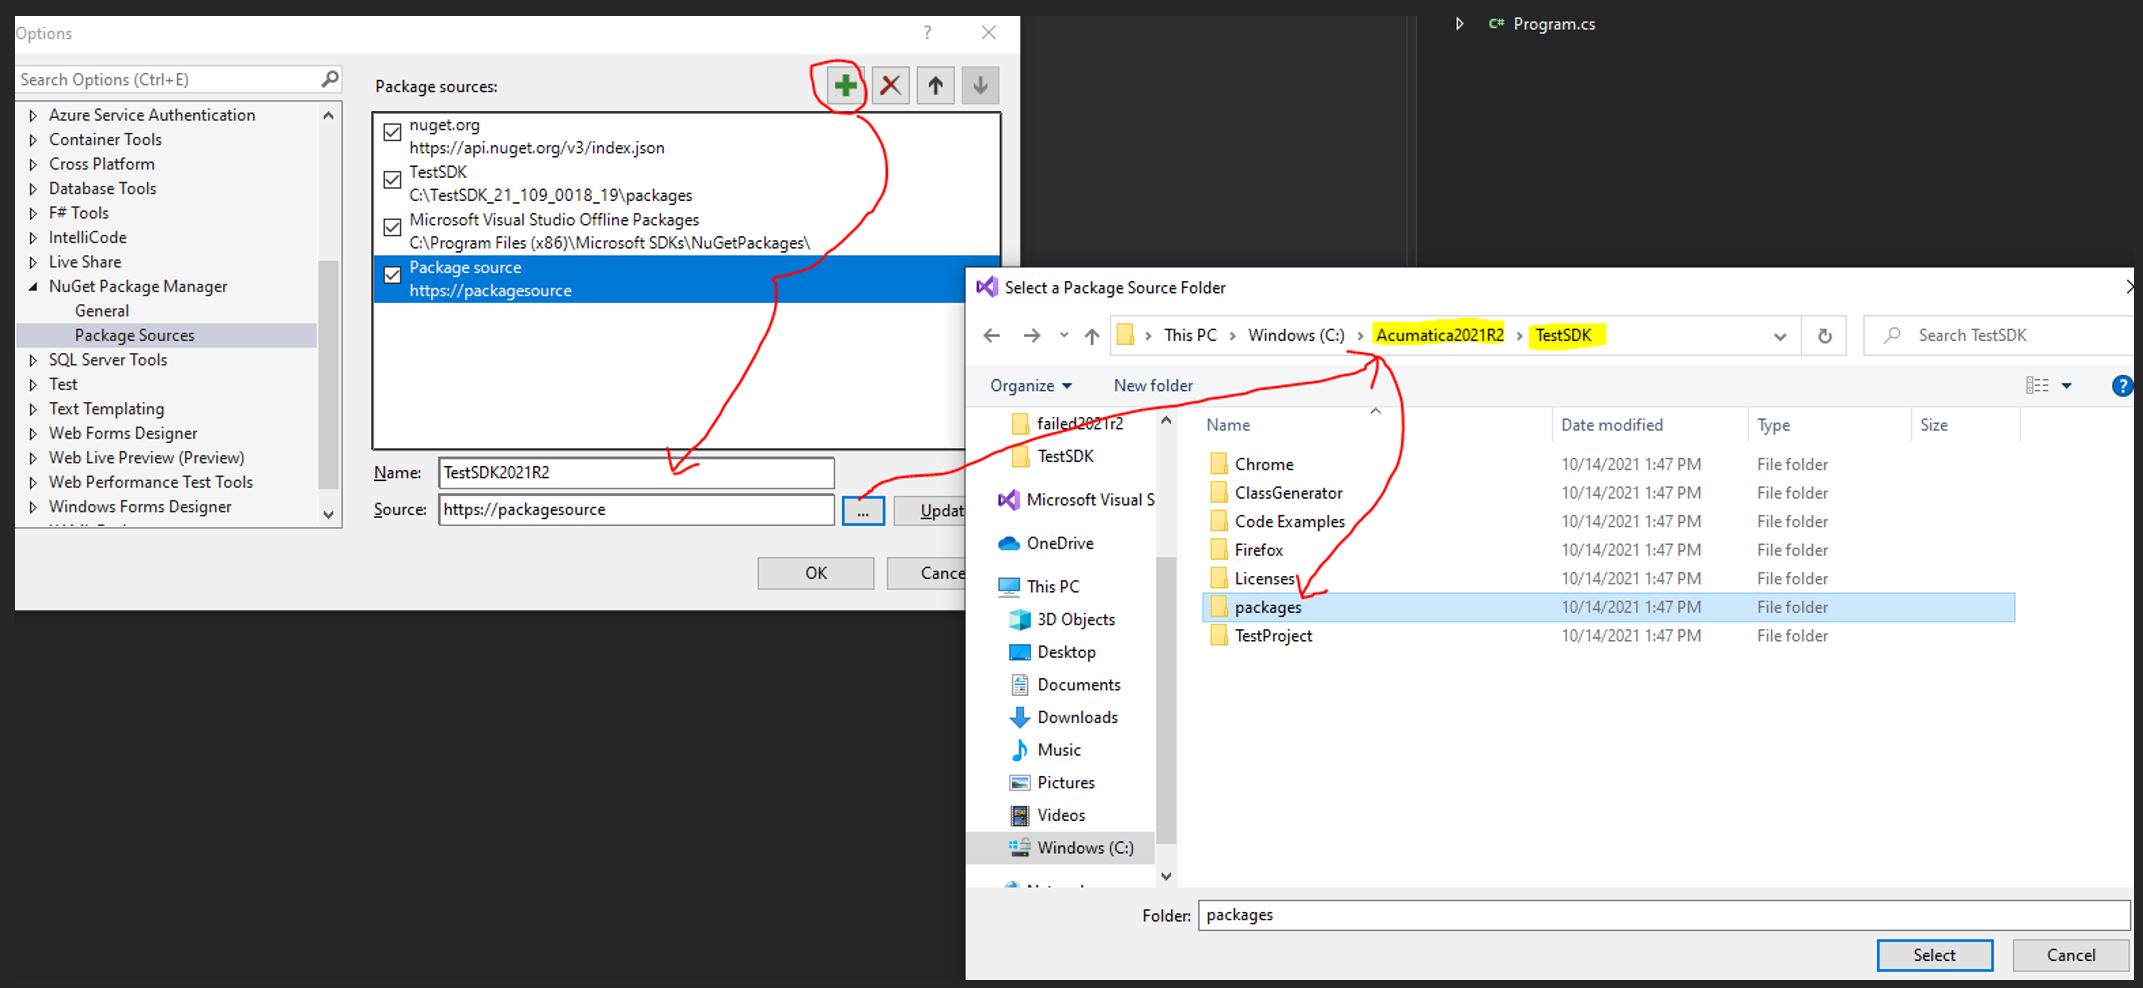Viewport: 2143px width, 988px height.
Task: Open Pictures in navigation pane
Action: click(x=1052, y=783)
